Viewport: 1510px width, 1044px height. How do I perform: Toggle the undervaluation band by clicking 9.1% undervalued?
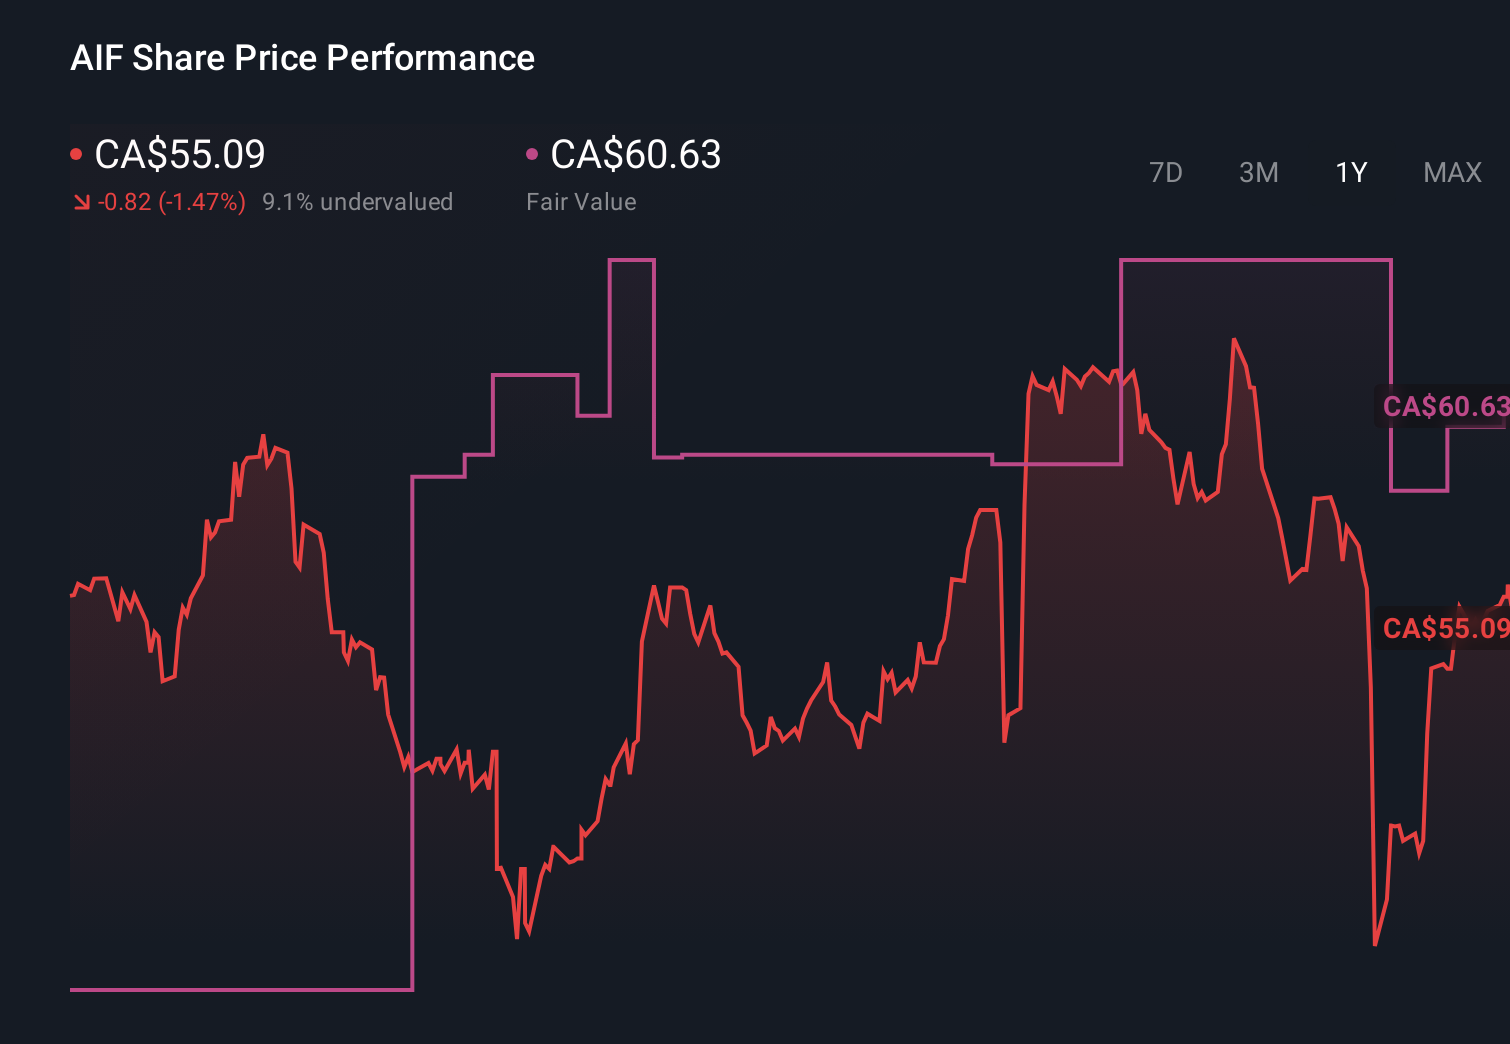(x=358, y=201)
